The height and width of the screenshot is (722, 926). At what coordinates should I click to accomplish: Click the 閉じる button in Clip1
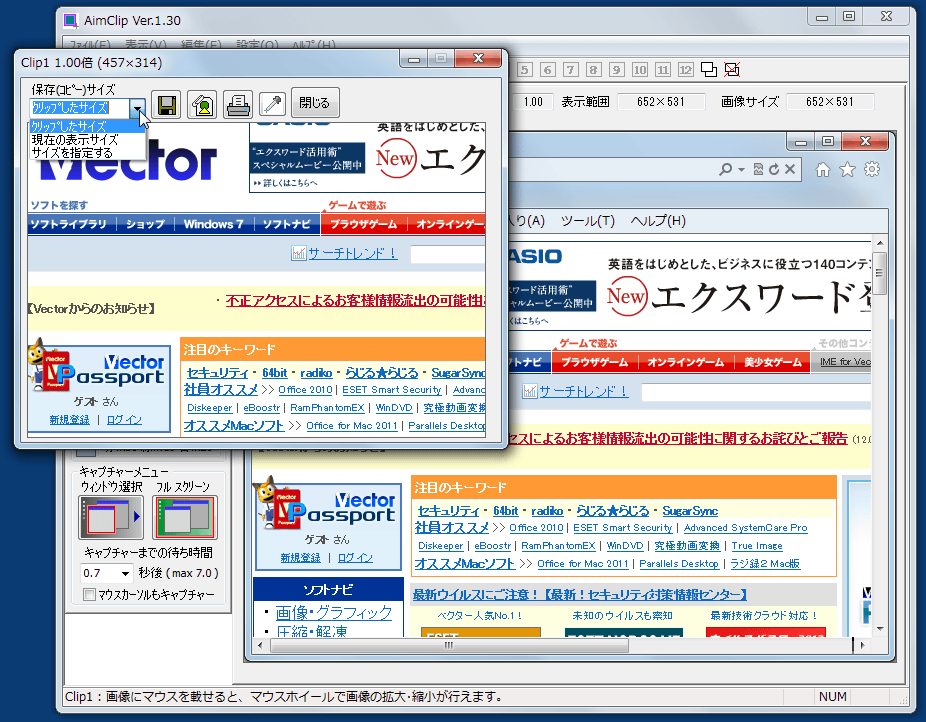(x=314, y=103)
